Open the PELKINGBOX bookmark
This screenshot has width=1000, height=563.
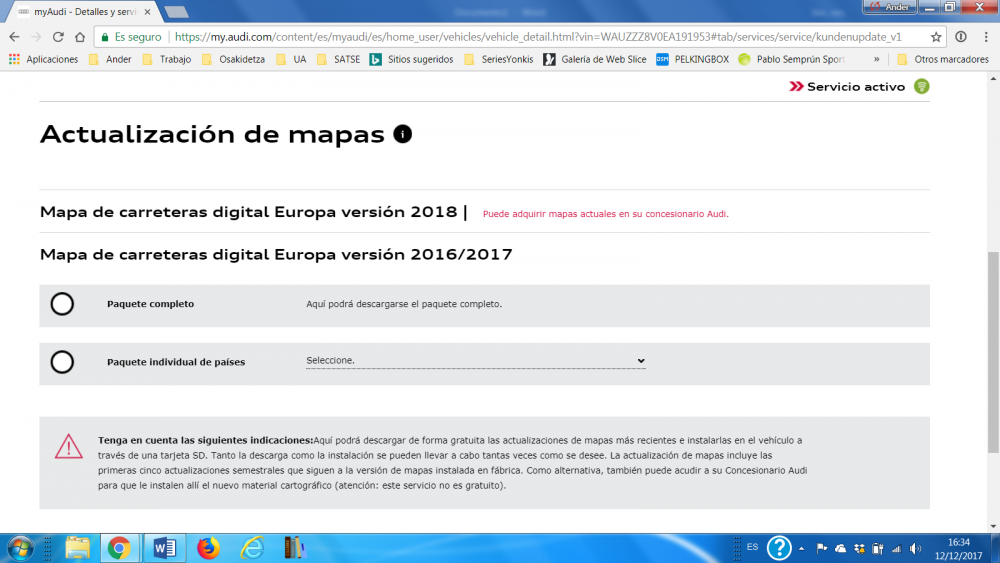(x=693, y=59)
